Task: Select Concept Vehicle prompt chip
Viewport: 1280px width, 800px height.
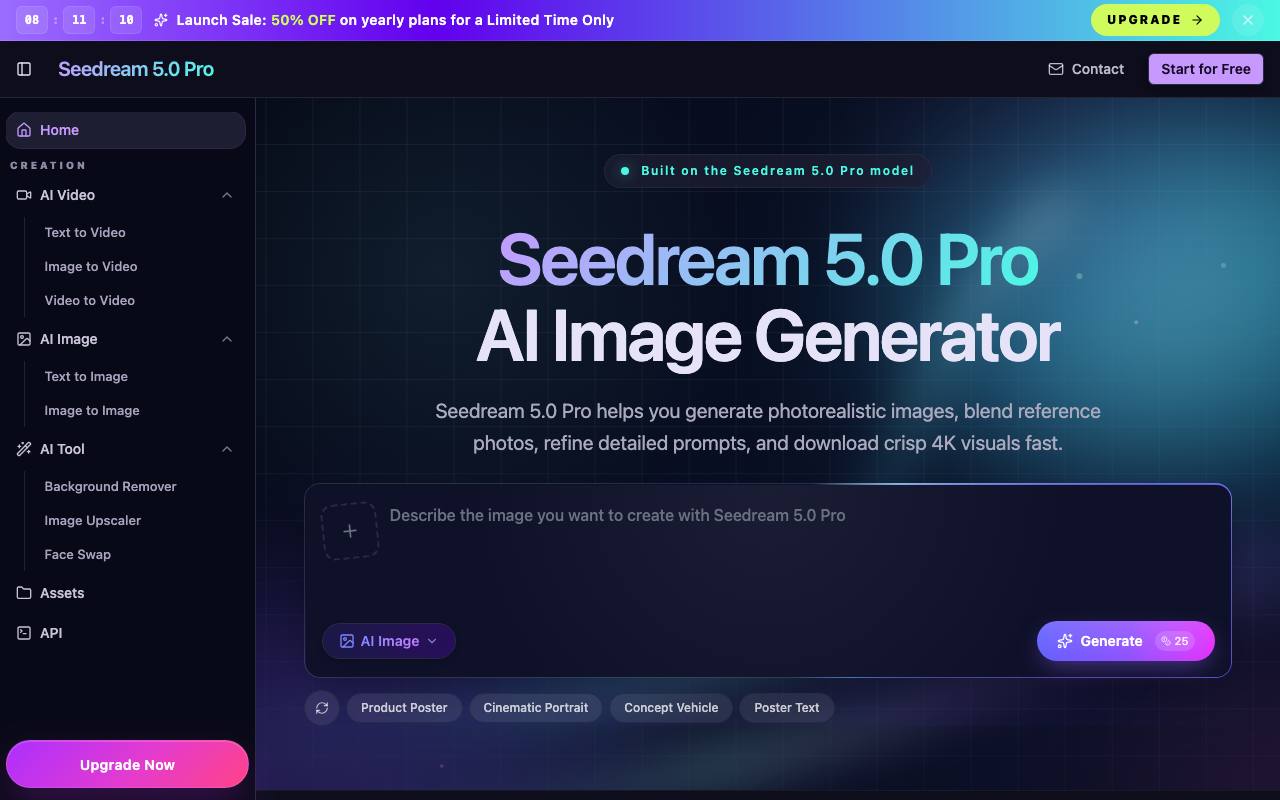Action: point(671,708)
